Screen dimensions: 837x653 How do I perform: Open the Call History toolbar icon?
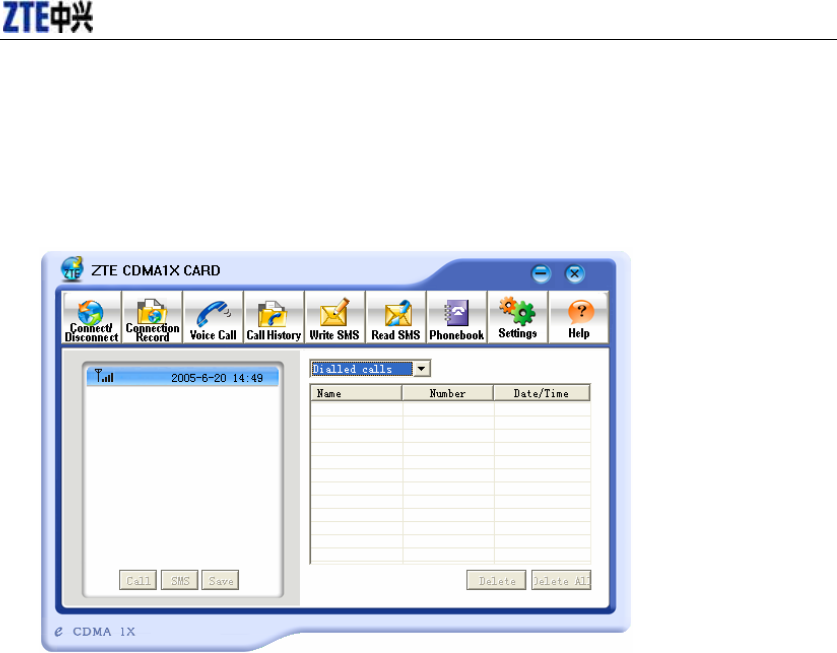point(274,318)
